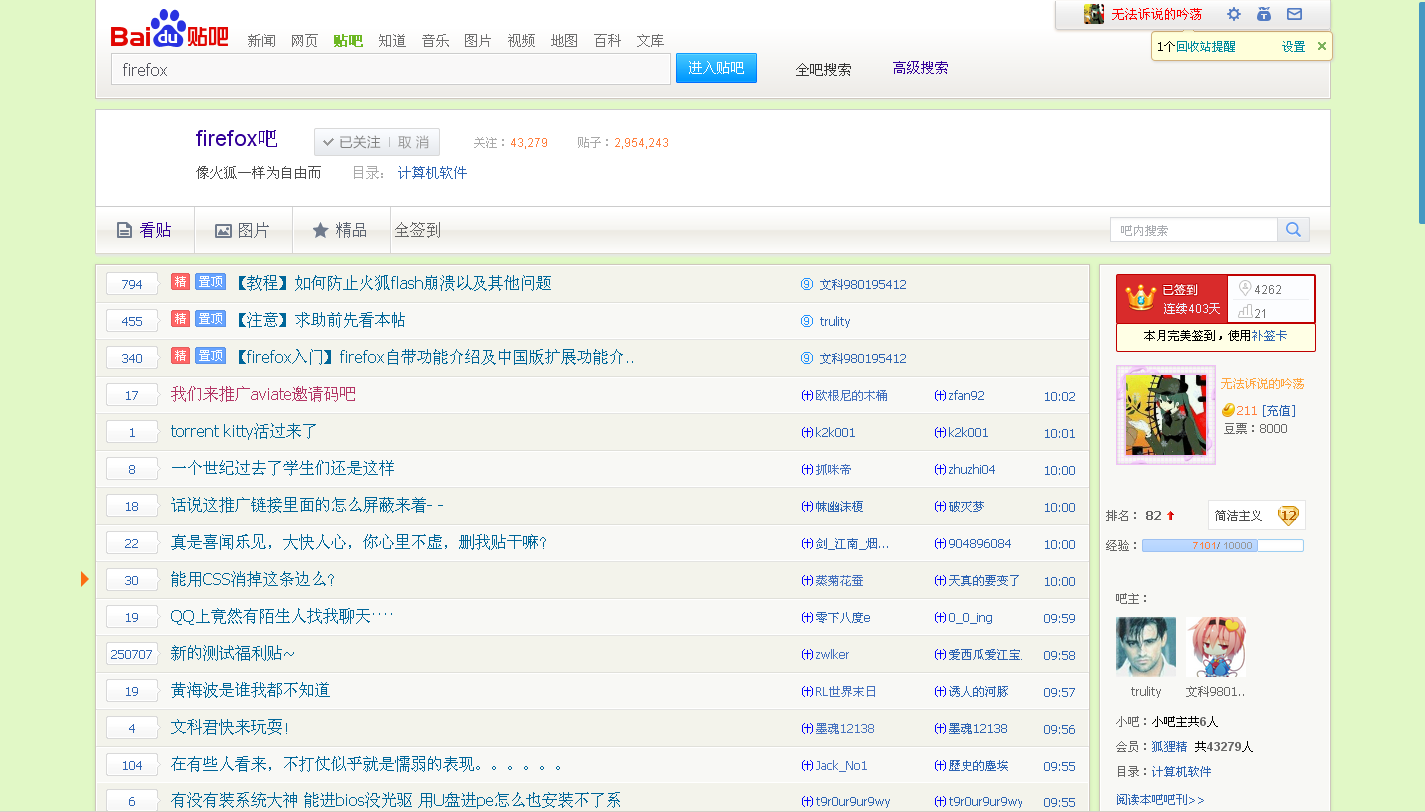1425x812 pixels.
Task: Open author link zwlker
Action: [x=831, y=654]
